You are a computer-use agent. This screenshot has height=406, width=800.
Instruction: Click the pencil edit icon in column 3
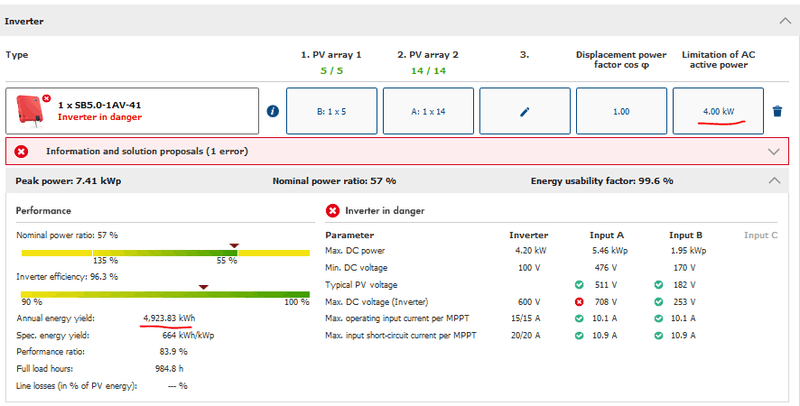[x=523, y=111]
